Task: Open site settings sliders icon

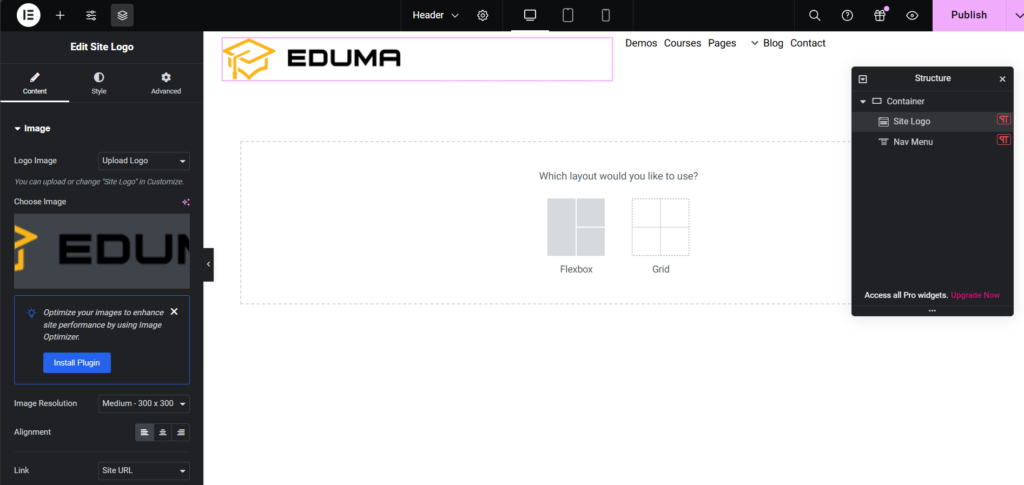Action: tap(91, 15)
